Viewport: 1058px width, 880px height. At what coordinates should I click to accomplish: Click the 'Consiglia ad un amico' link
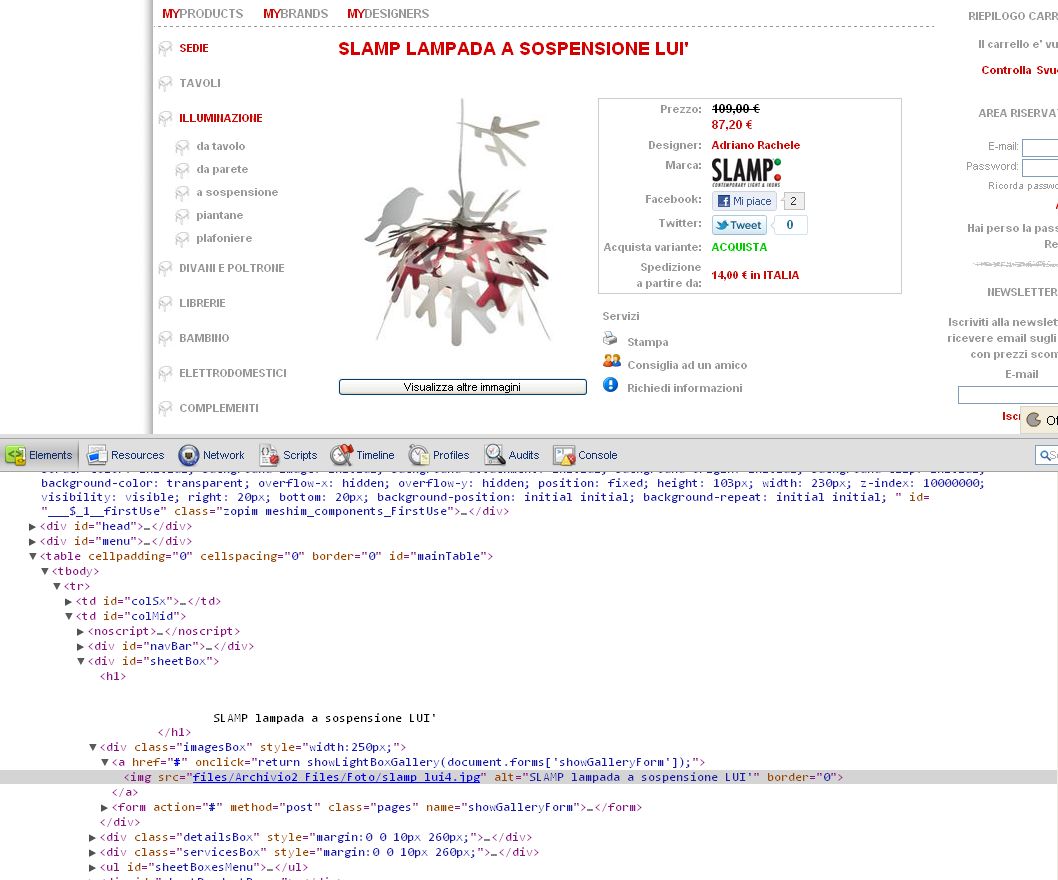(687, 365)
